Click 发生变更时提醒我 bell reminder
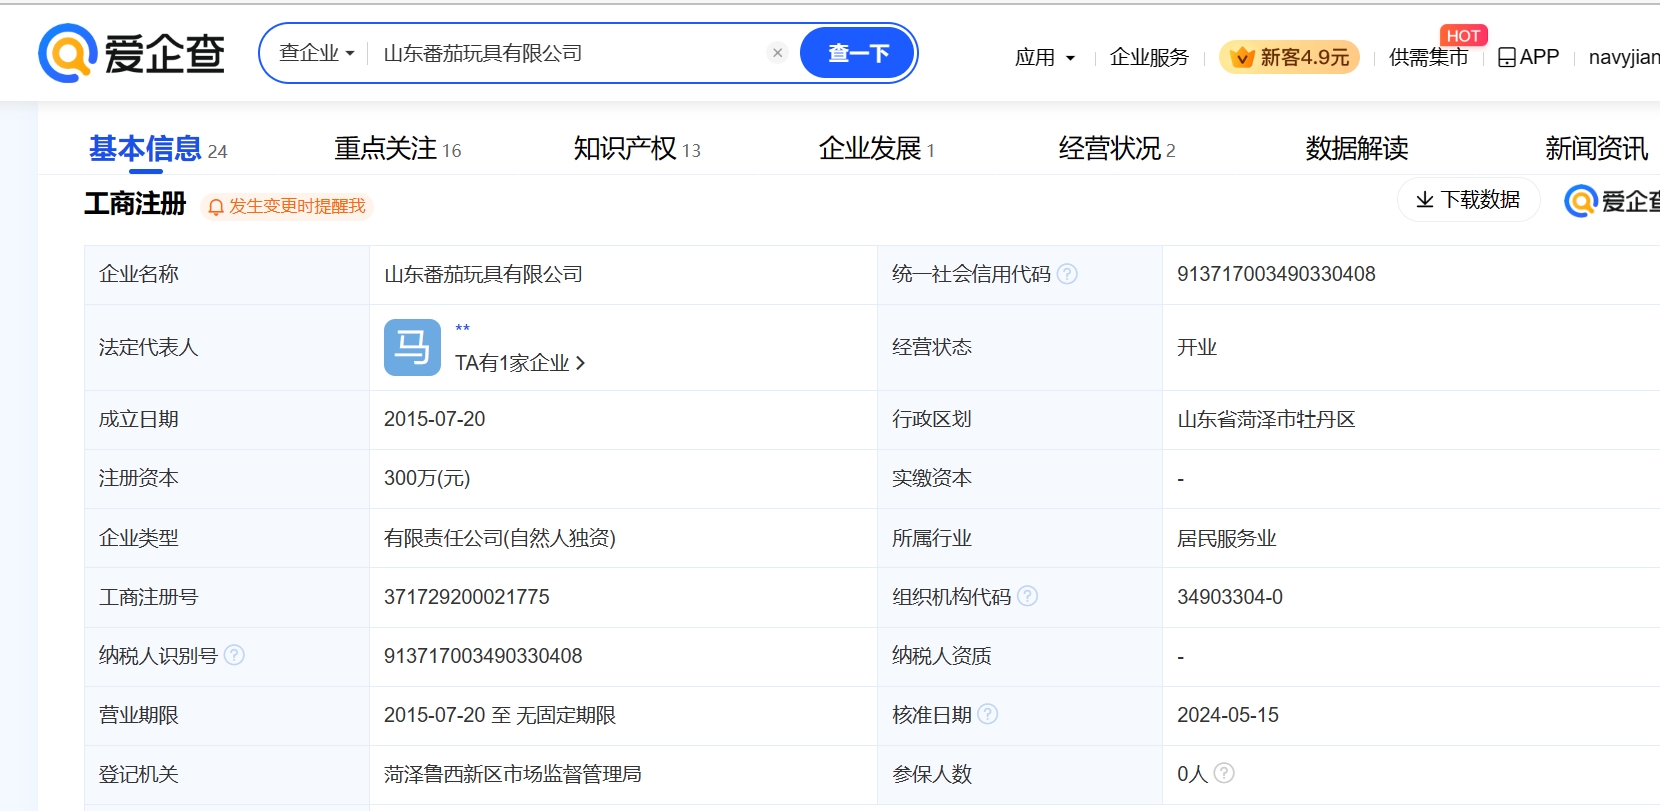The image size is (1660, 811). click(287, 206)
